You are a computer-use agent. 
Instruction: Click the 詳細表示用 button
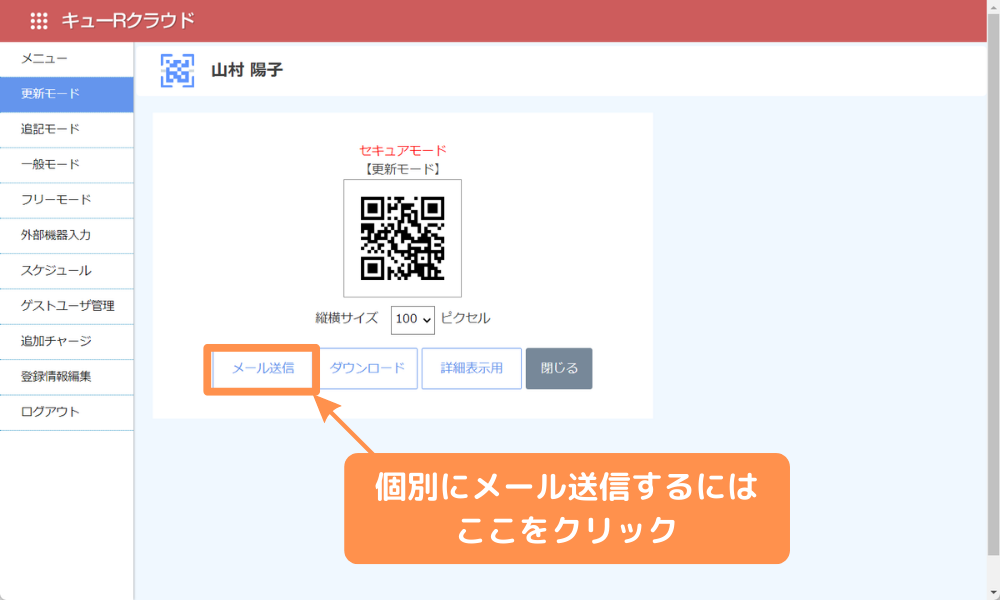tap(471, 369)
